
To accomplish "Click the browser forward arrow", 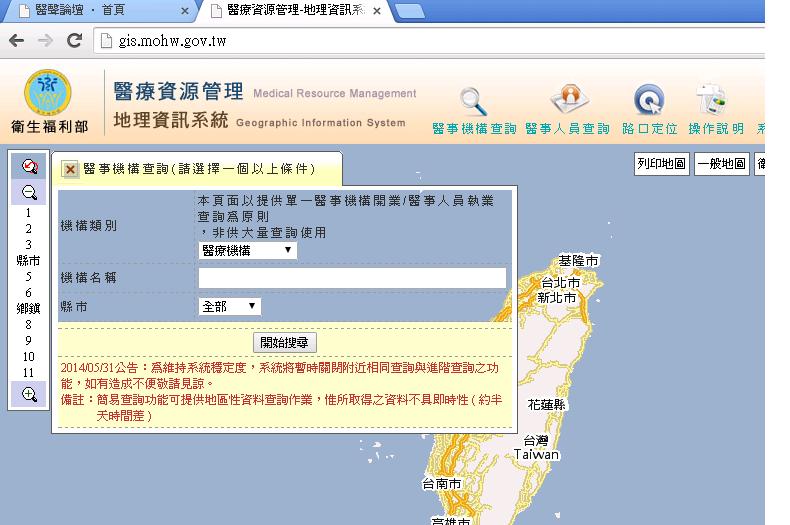I will tap(45, 41).
